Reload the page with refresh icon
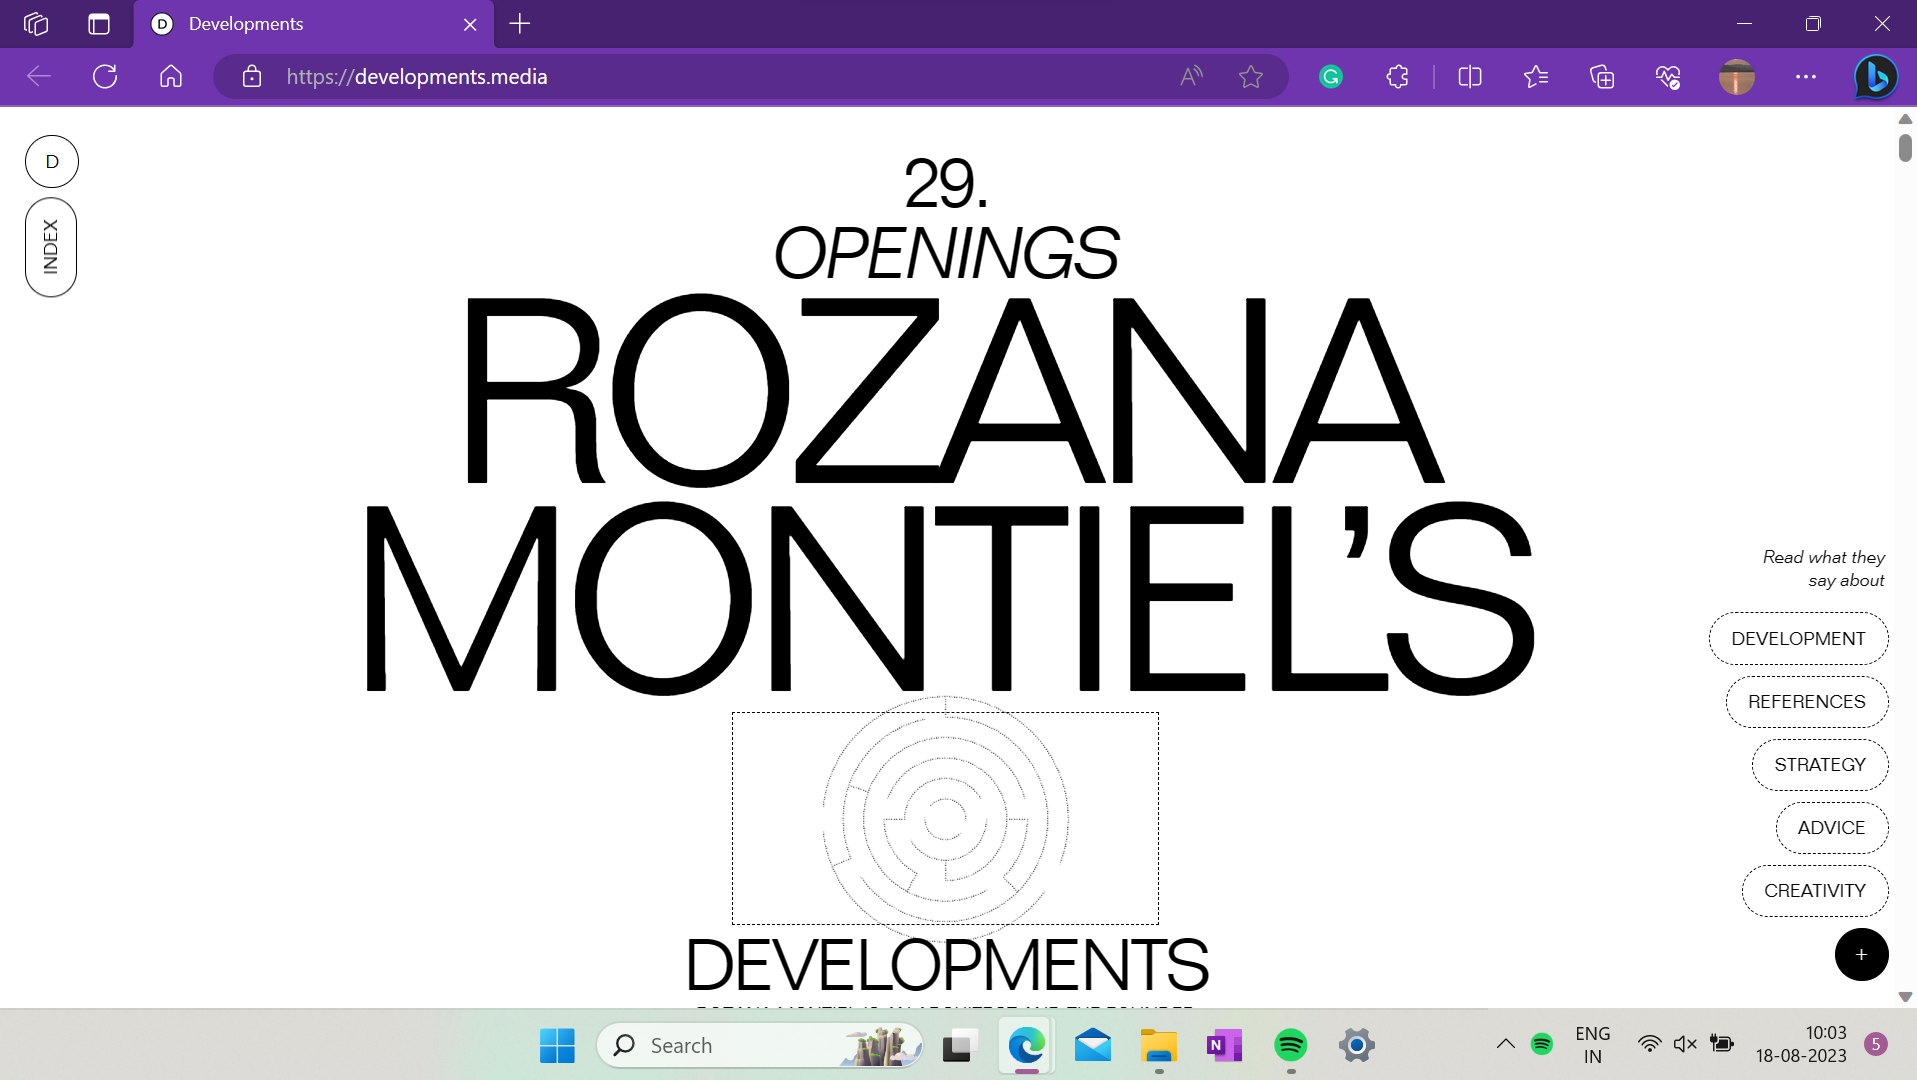This screenshot has height=1080, width=1917. click(x=105, y=77)
